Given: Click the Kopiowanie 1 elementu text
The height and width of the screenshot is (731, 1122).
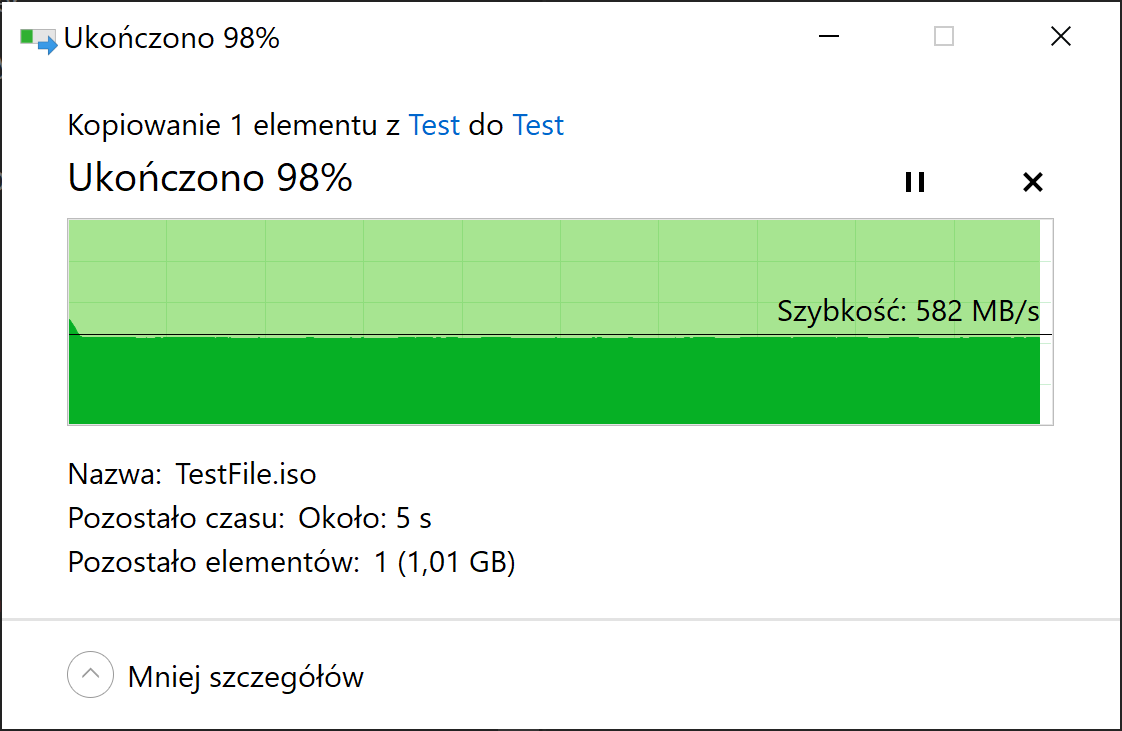Looking at the screenshot, I should pyautogui.click(x=222, y=125).
